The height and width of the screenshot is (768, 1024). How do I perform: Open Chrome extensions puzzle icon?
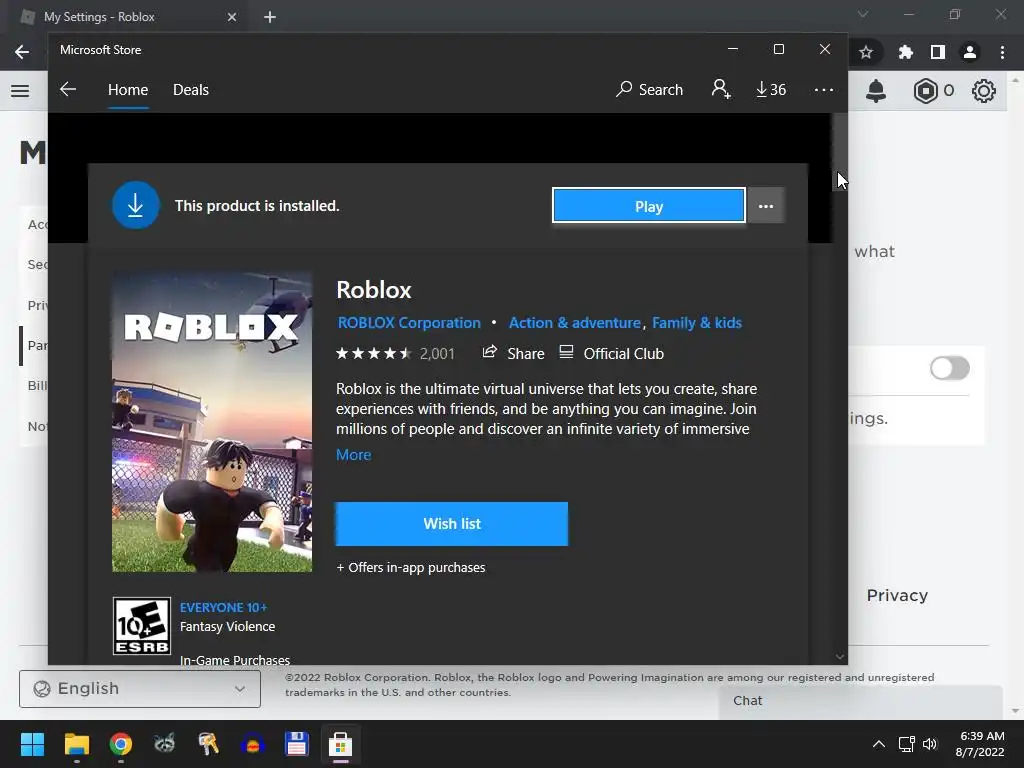pyautogui.click(x=905, y=52)
